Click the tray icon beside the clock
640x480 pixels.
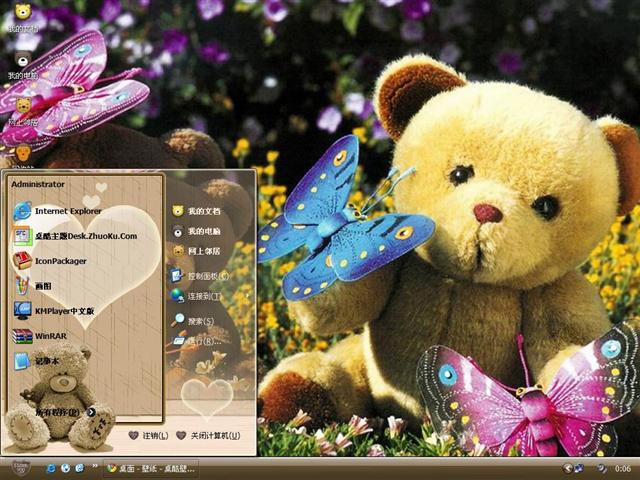click(602, 469)
